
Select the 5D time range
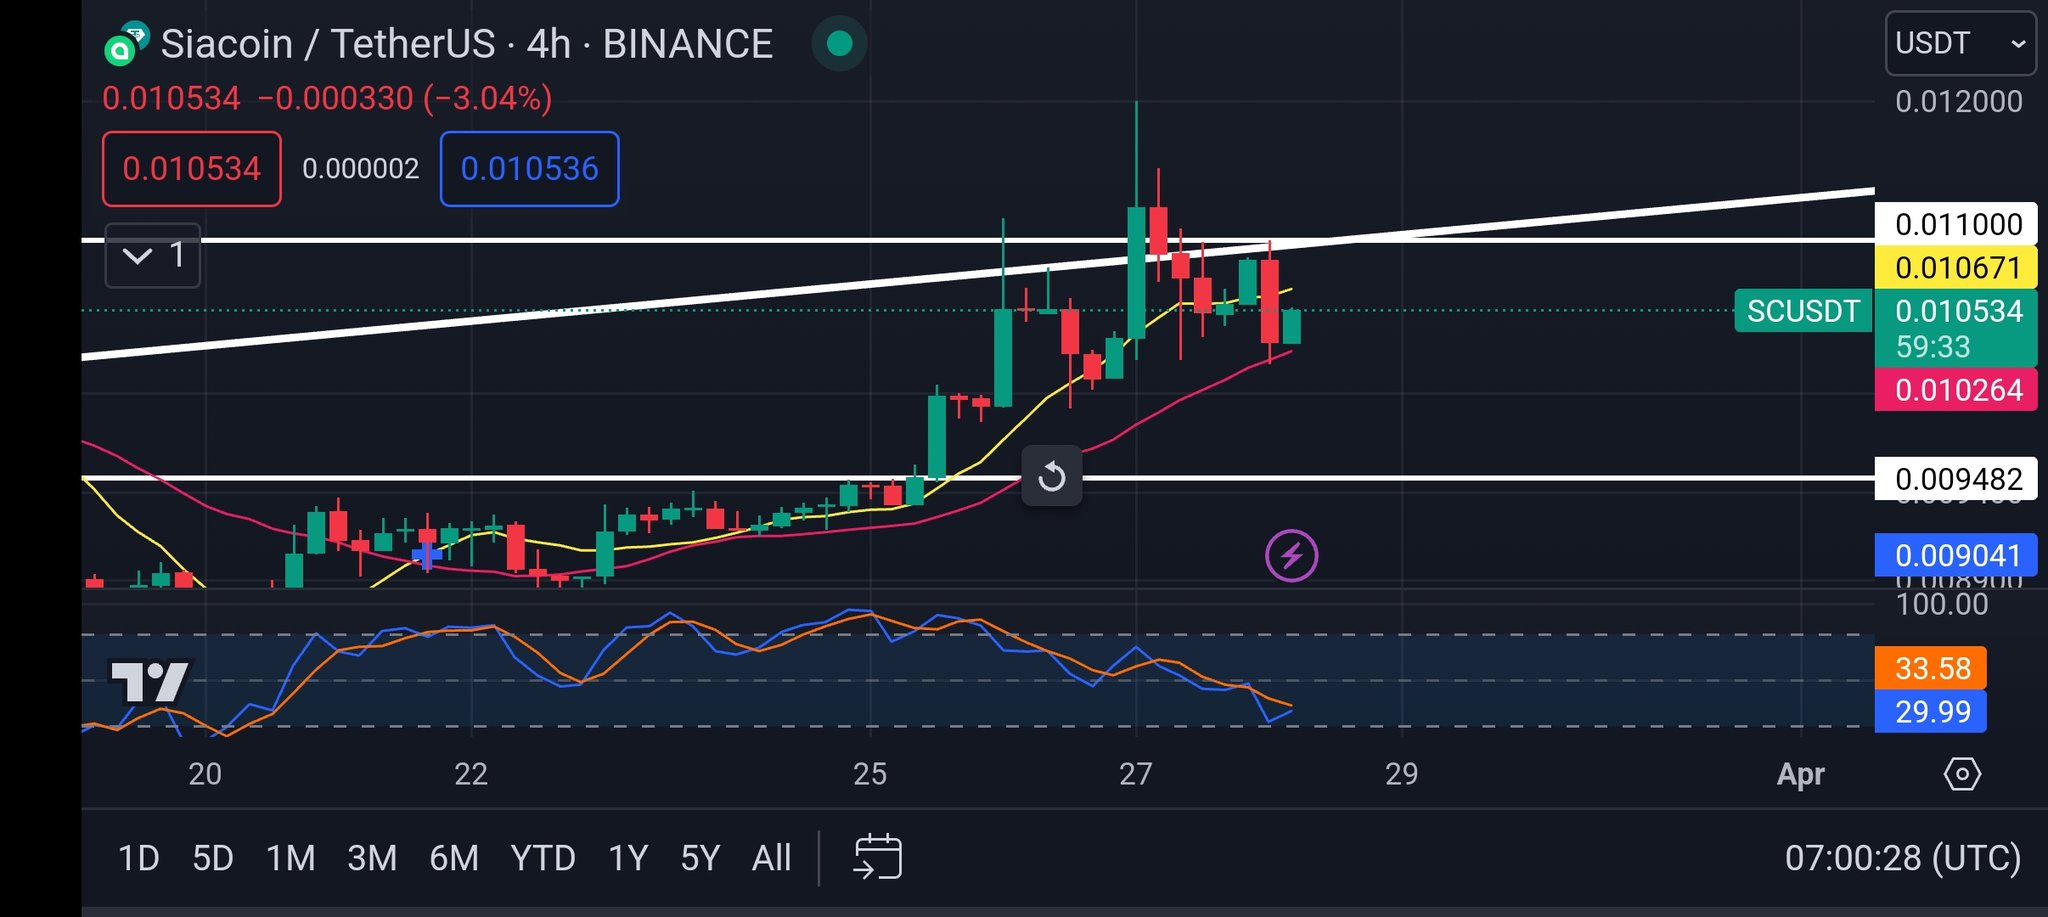tap(213, 858)
